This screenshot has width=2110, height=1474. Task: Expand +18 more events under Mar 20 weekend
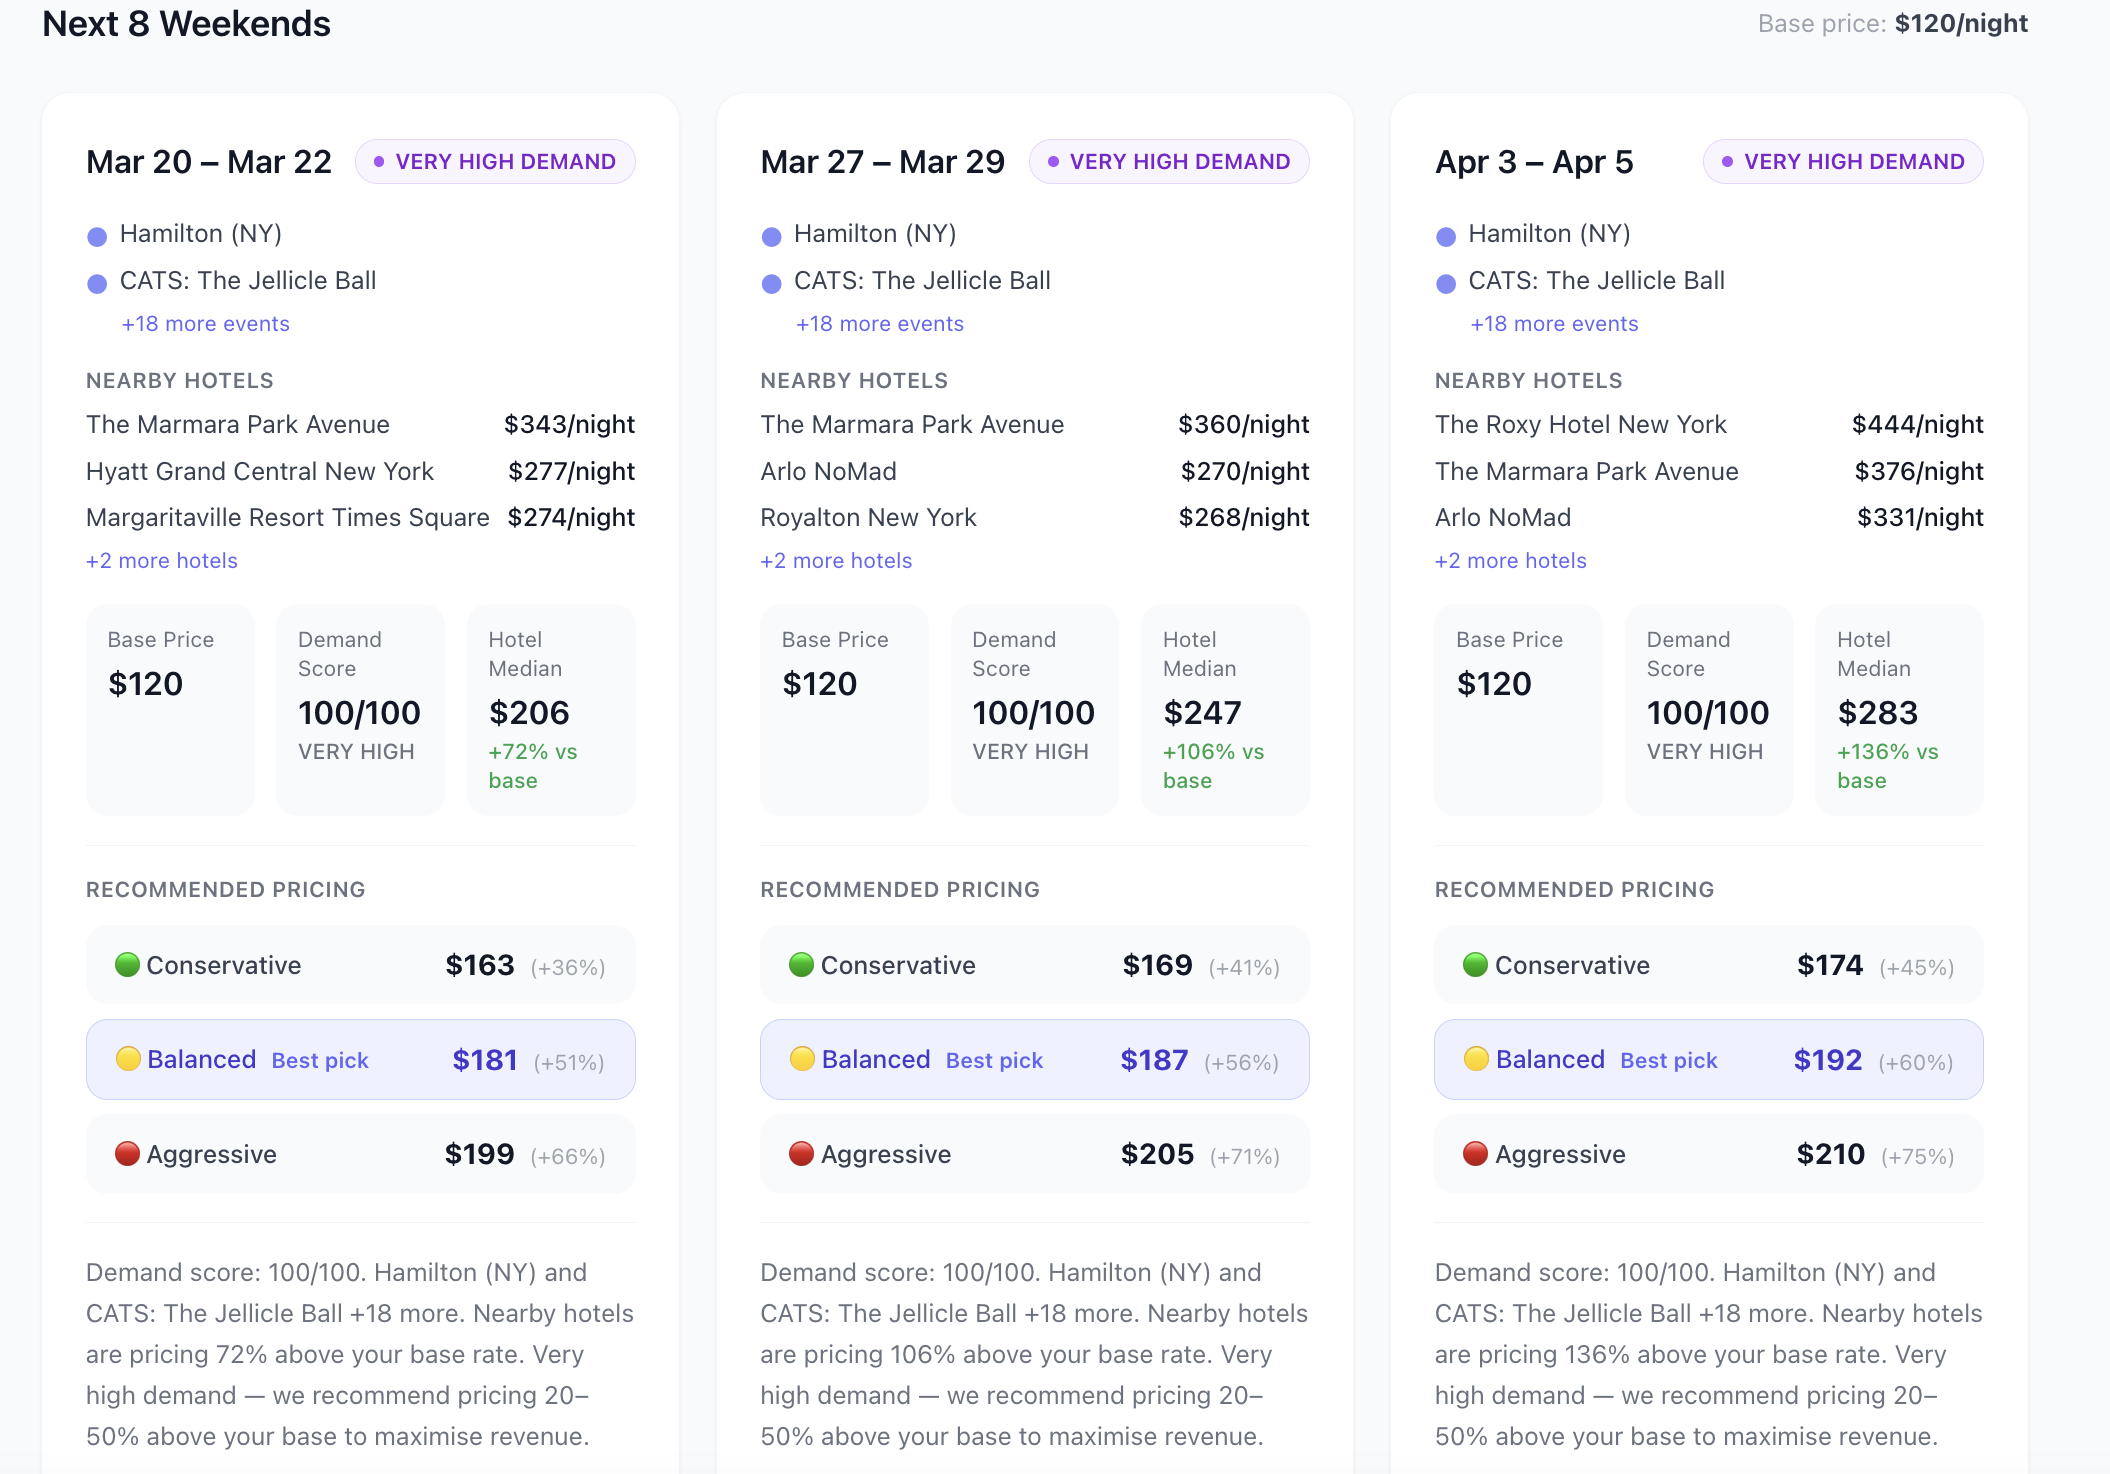click(x=205, y=323)
